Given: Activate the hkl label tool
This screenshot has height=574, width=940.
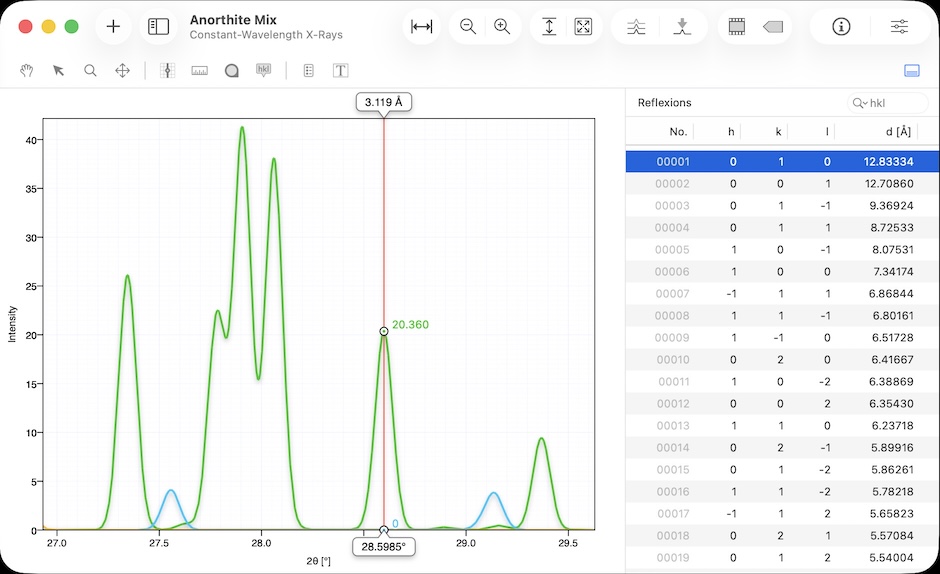Looking at the screenshot, I should tap(264, 71).
